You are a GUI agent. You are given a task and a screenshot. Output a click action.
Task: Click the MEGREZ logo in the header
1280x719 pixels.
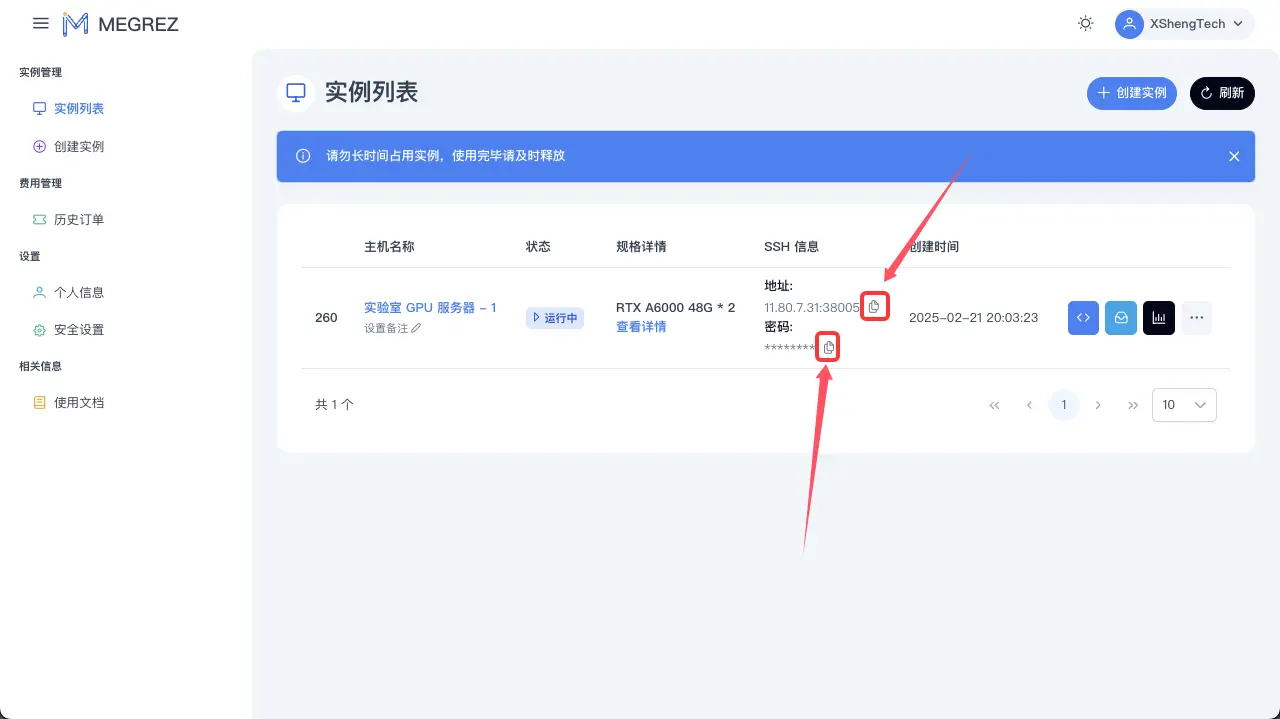pyautogui.click(x=120, y=23)
